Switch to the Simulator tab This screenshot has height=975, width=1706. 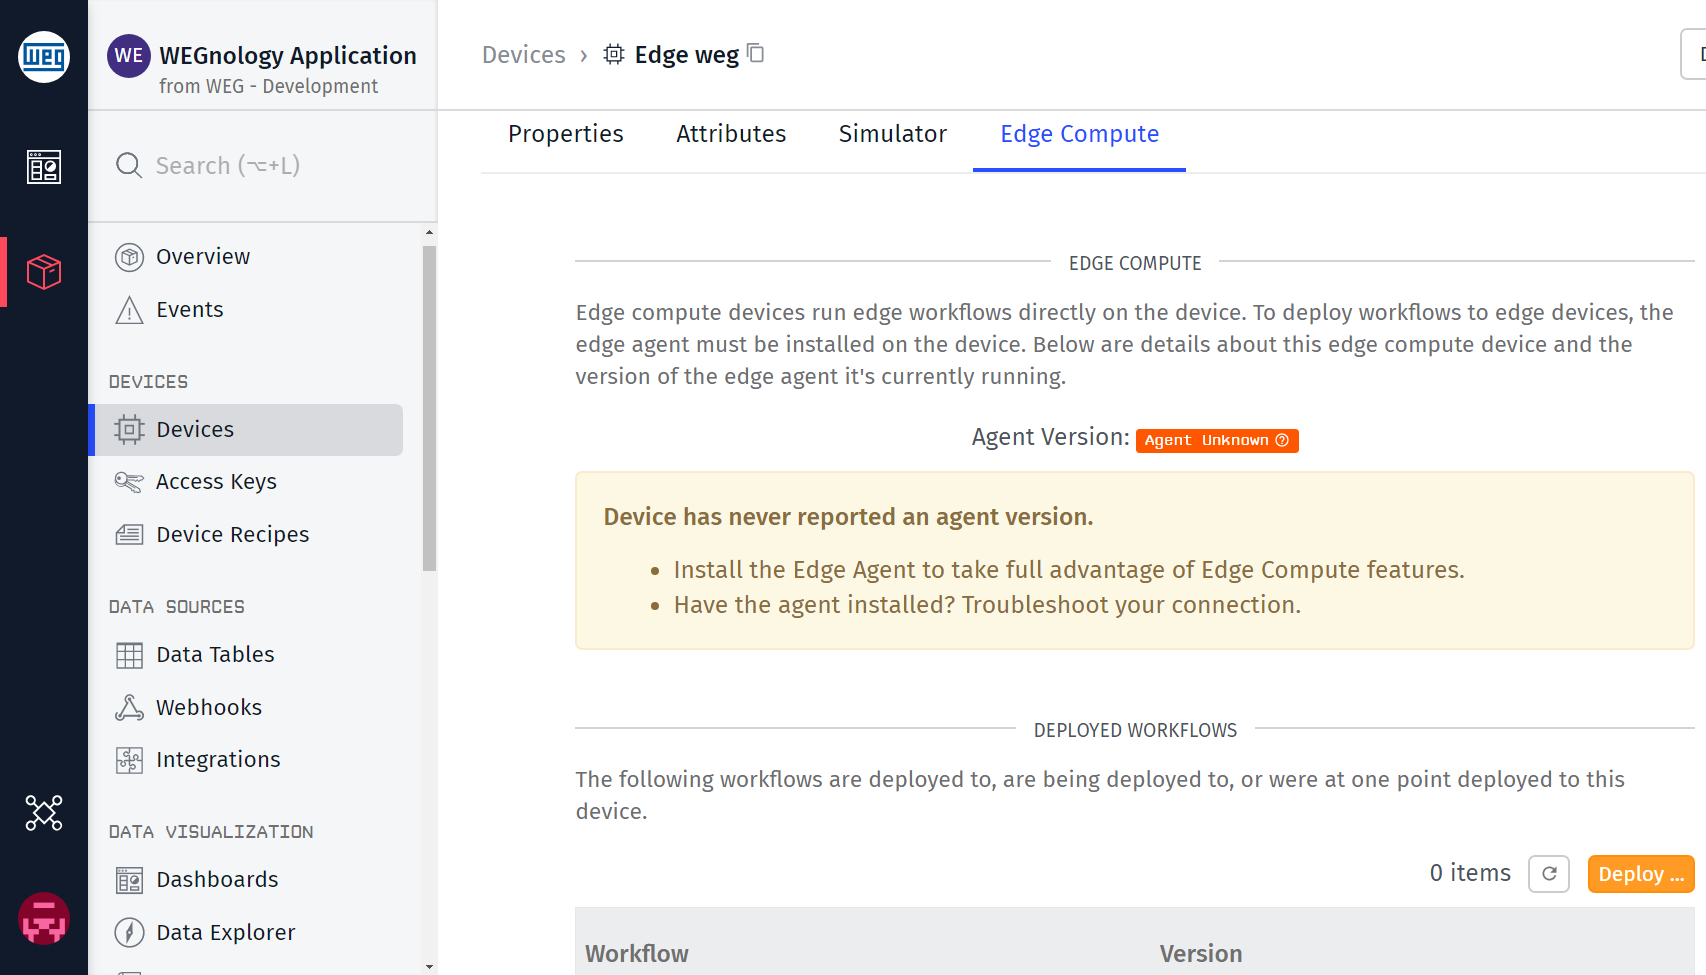[x=893, y=134]
